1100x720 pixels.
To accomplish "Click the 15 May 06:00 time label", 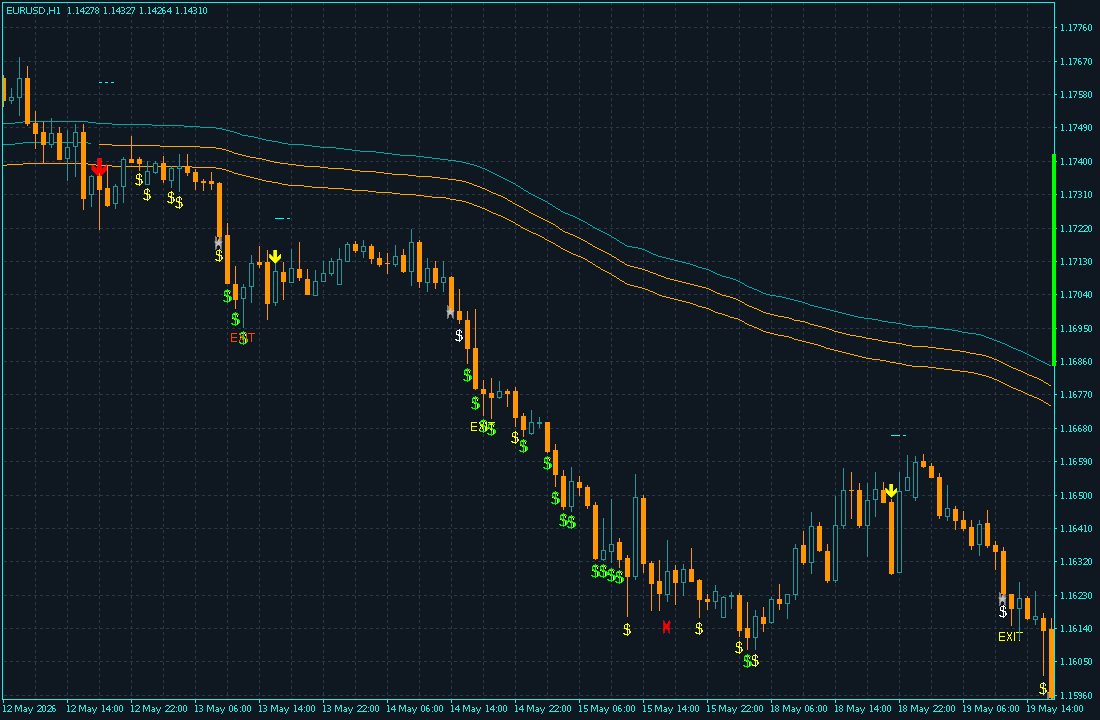I will [x=608, y=709].
